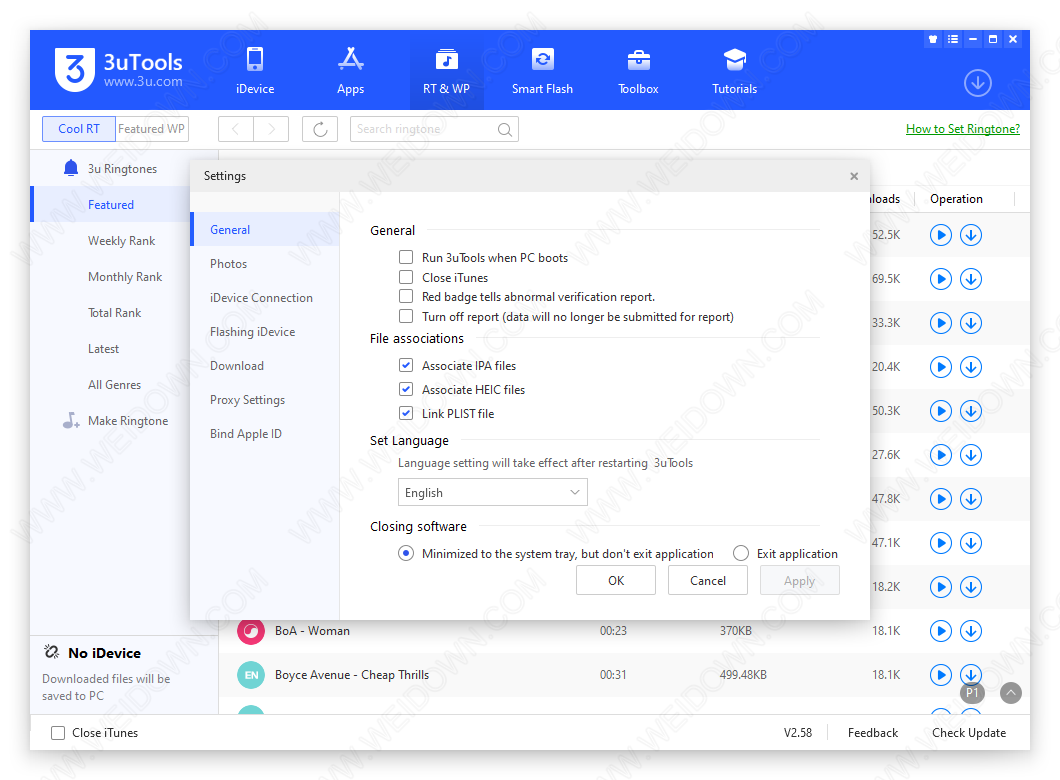Image resolution: width=1060 pixels, height=780 pixels.
Task: Click the 3u Ringtones bell heading
Action: click(110, 168)
